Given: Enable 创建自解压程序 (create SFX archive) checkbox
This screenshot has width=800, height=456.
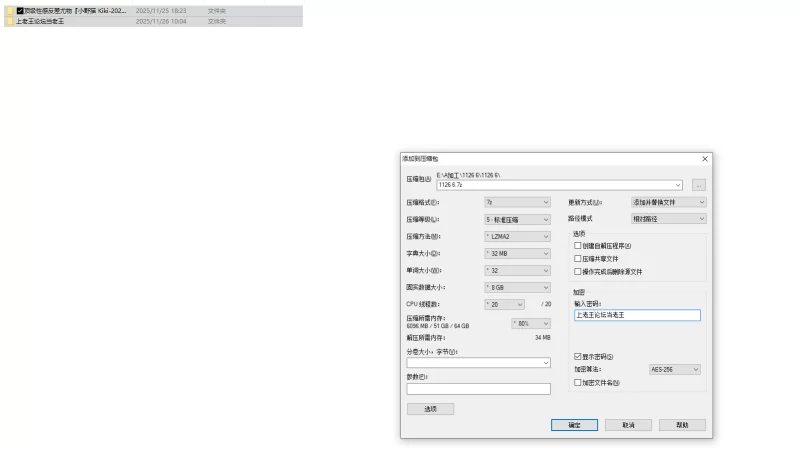Looking at the screenshot, I should pos(578,246).
